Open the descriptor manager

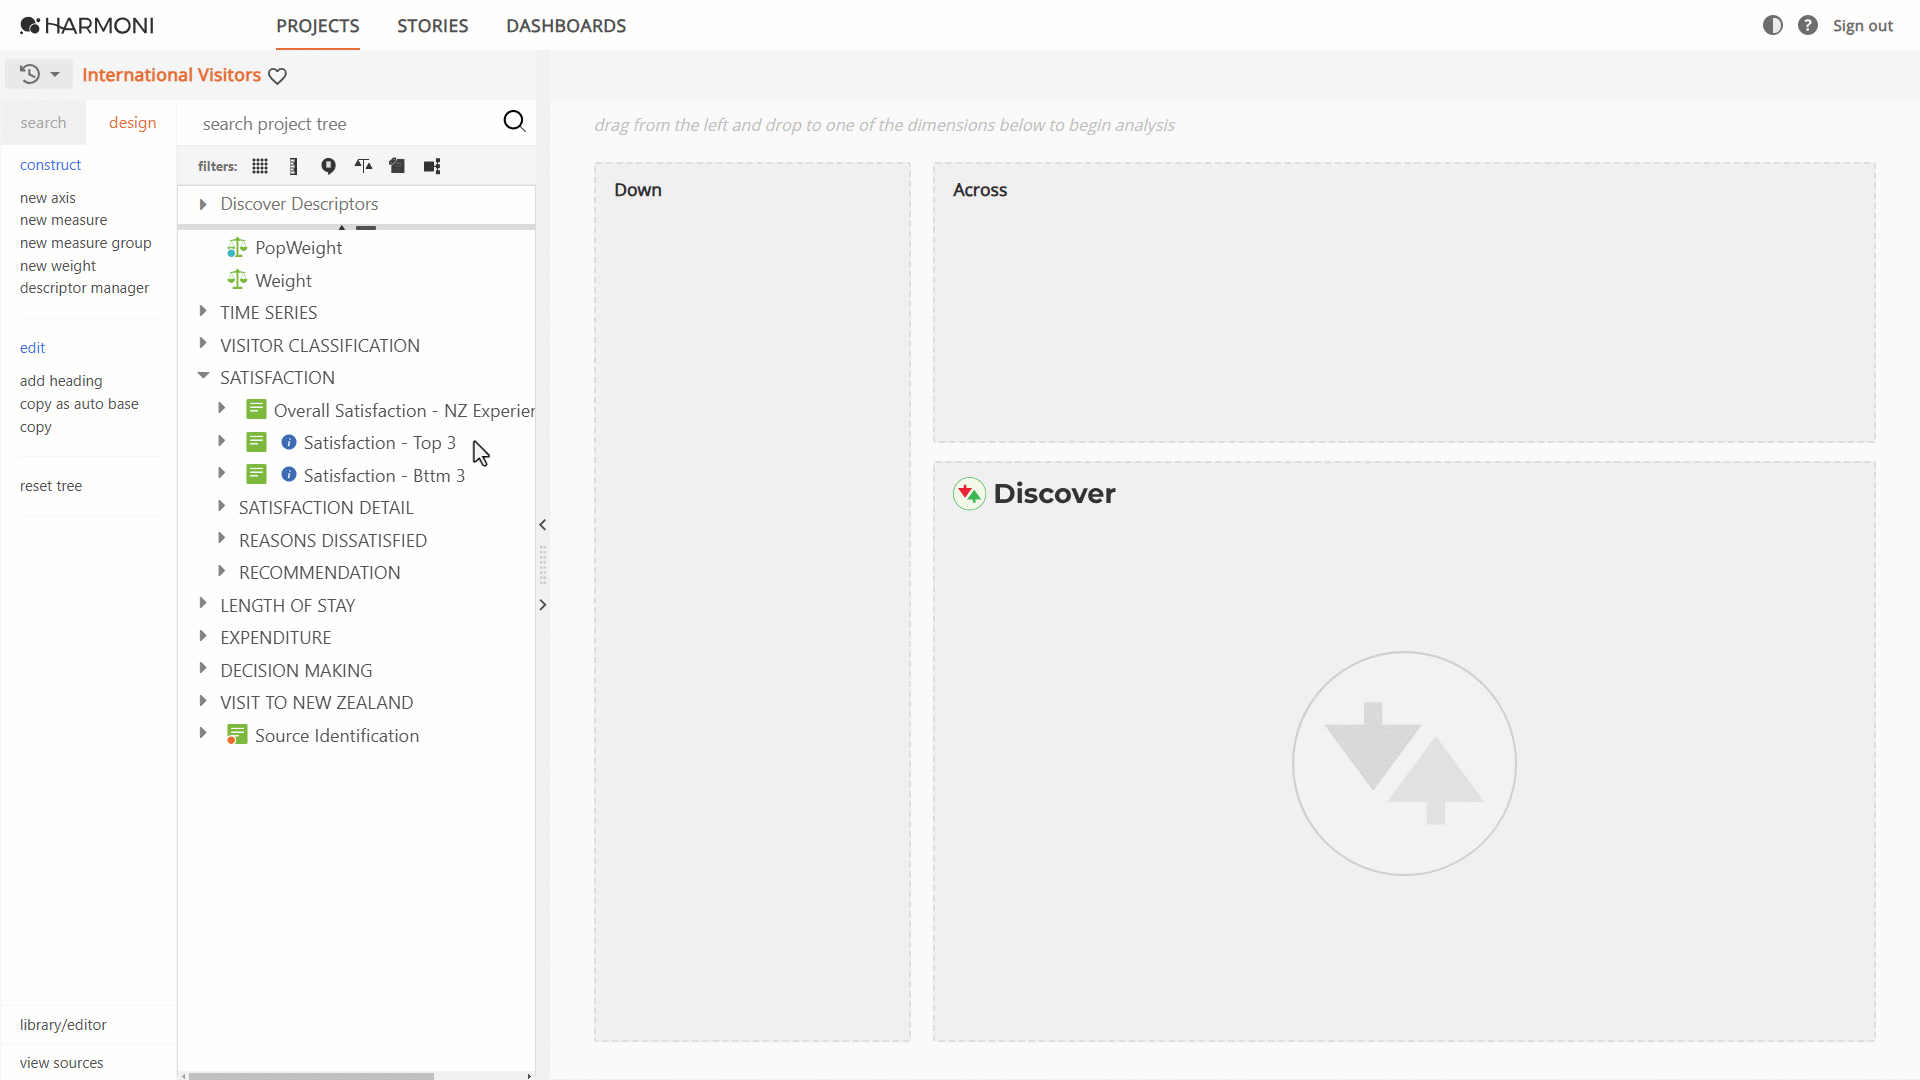85,288
